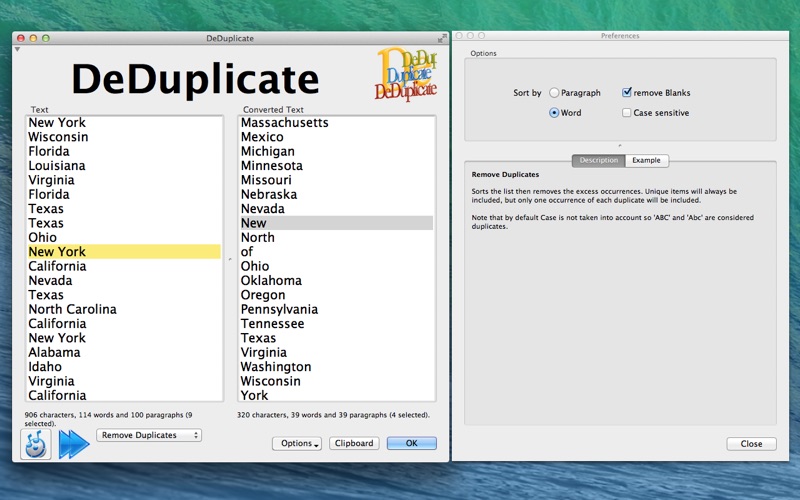Select the highlighted New row in Converted Text
800x500 pixels.
[x=337, y=223]
